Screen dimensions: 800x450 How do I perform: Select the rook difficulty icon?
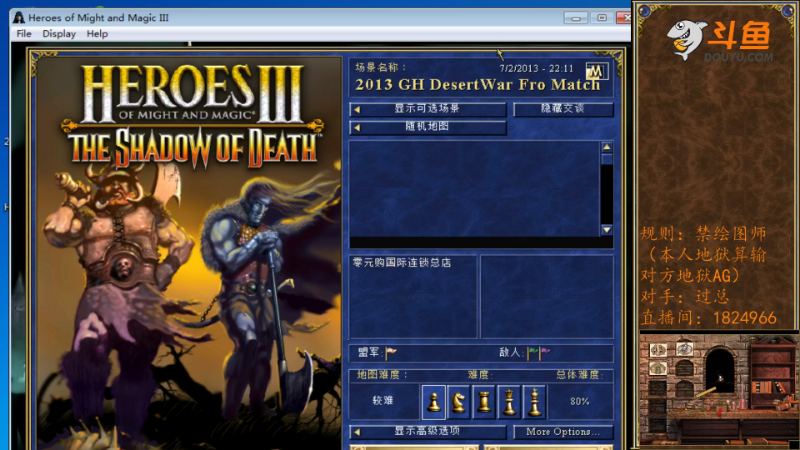click(x=484, y=402)
